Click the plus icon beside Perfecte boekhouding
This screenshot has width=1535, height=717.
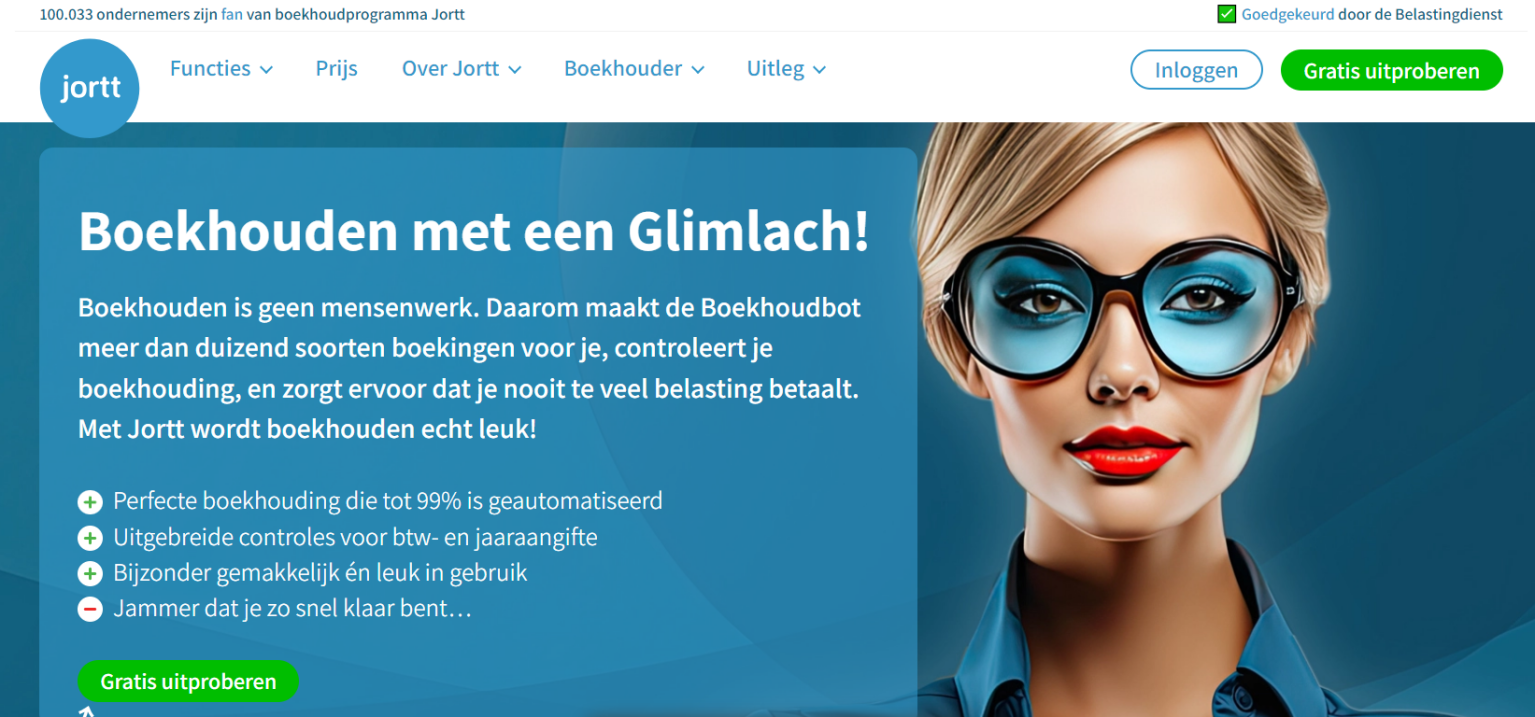click(90, 501)
